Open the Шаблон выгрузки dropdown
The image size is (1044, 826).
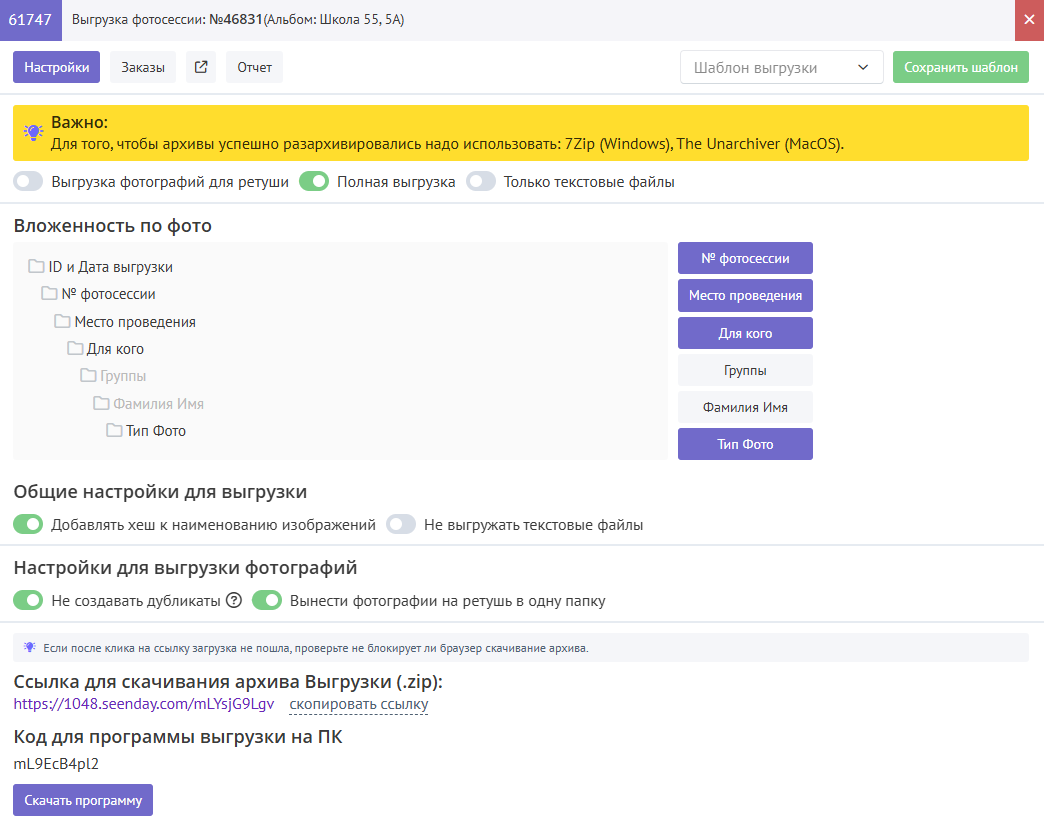781,67
